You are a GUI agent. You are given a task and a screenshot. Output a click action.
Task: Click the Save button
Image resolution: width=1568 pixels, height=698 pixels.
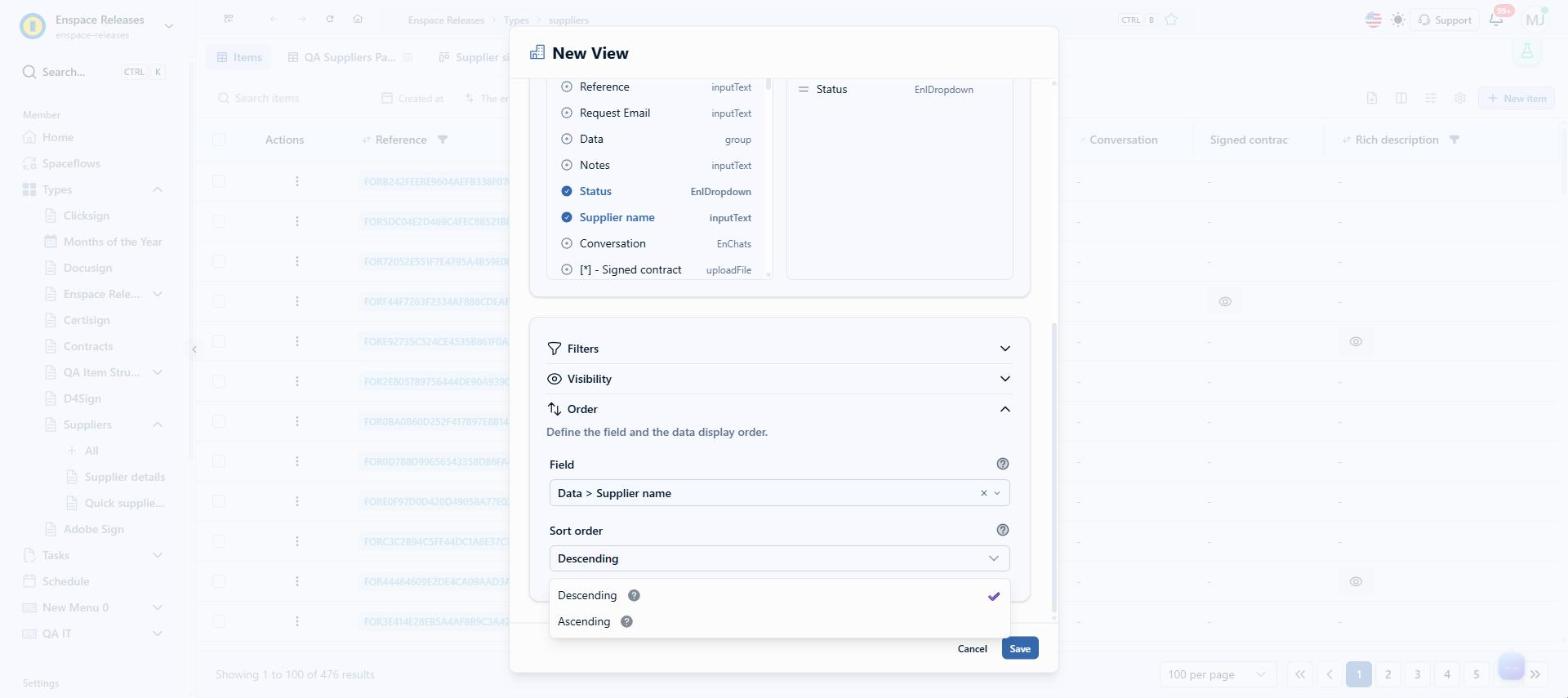[1019, 648]
